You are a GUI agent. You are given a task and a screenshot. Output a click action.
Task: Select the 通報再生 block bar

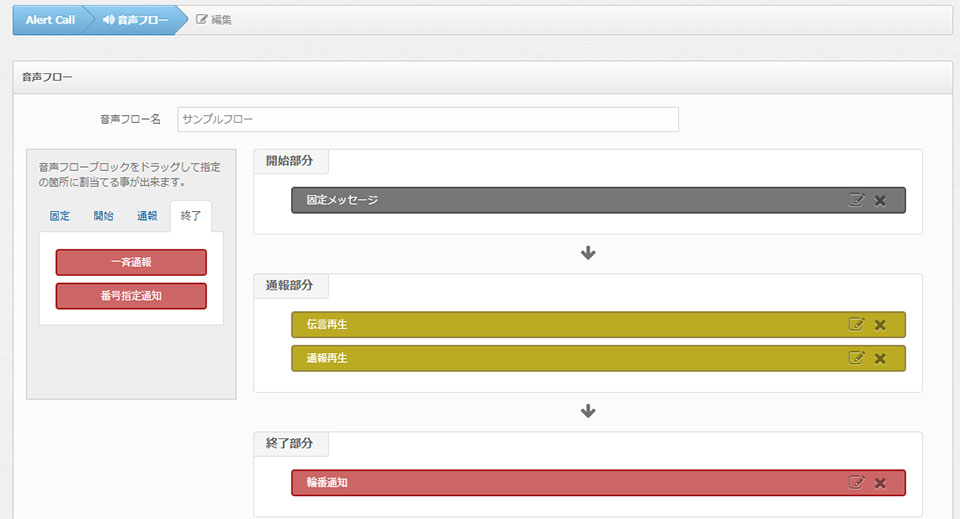pos(598,358)
